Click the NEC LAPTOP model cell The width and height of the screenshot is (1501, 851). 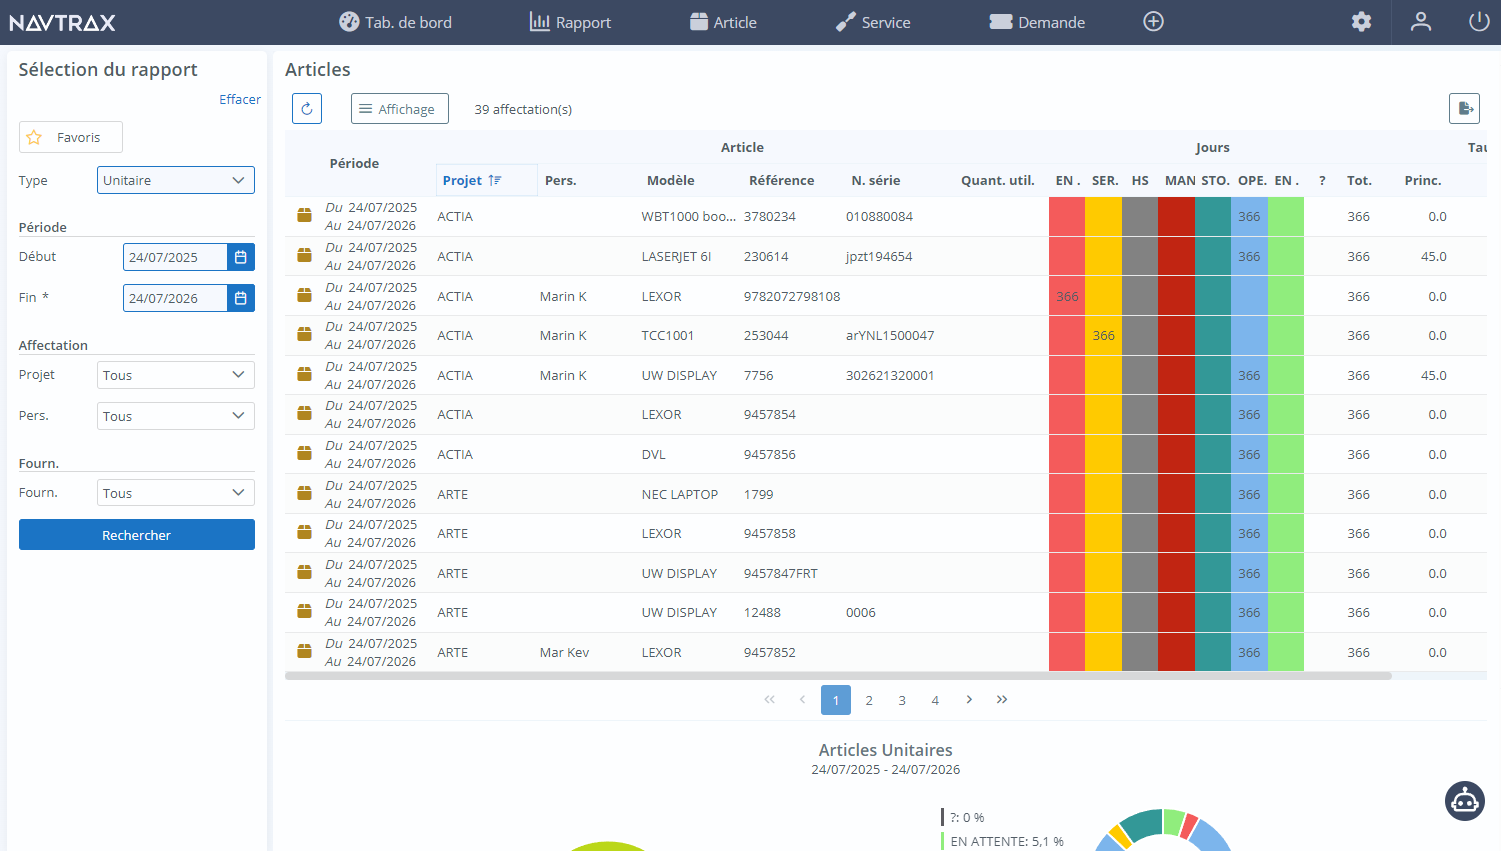(x=680, y=494)
